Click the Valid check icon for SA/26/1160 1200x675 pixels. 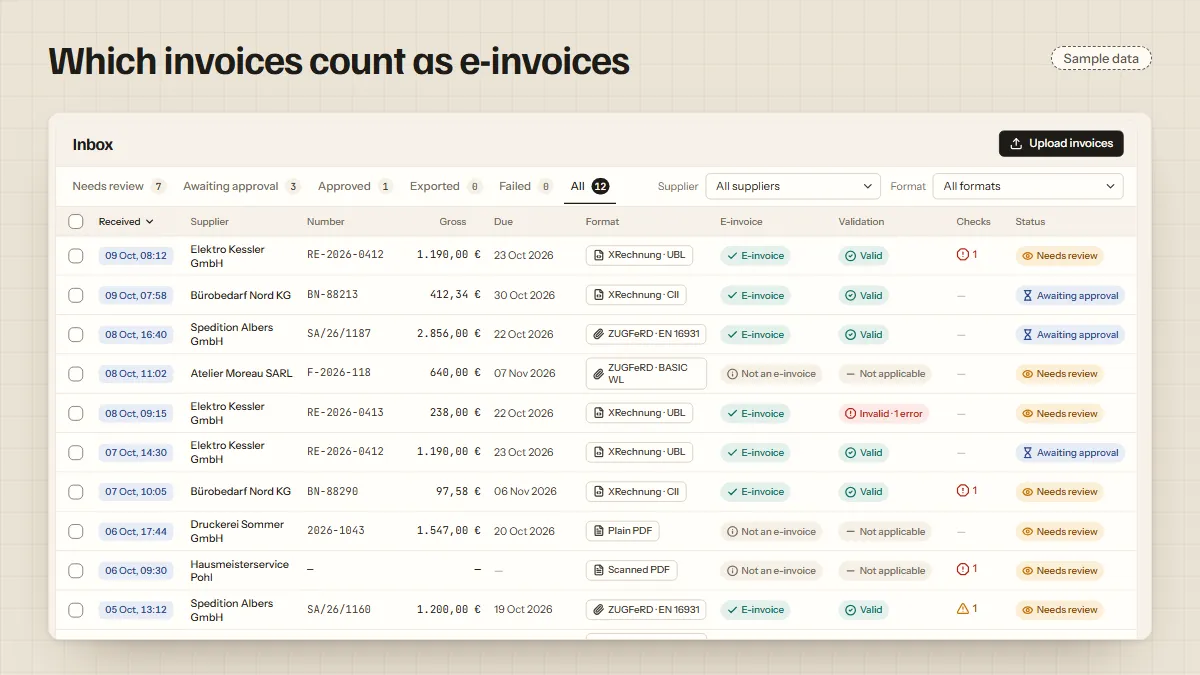coord(850,610)
